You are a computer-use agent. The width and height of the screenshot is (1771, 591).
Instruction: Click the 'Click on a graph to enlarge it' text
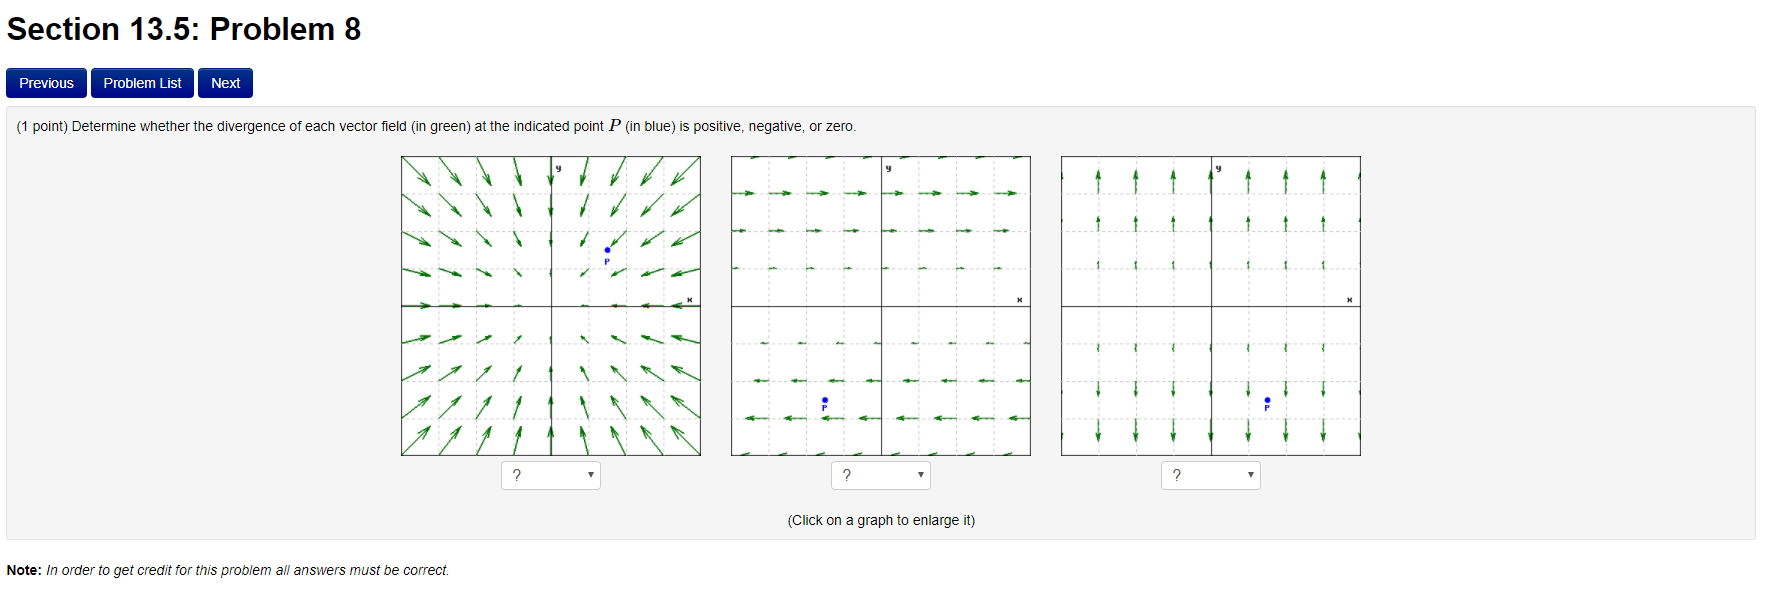point(880,520)
